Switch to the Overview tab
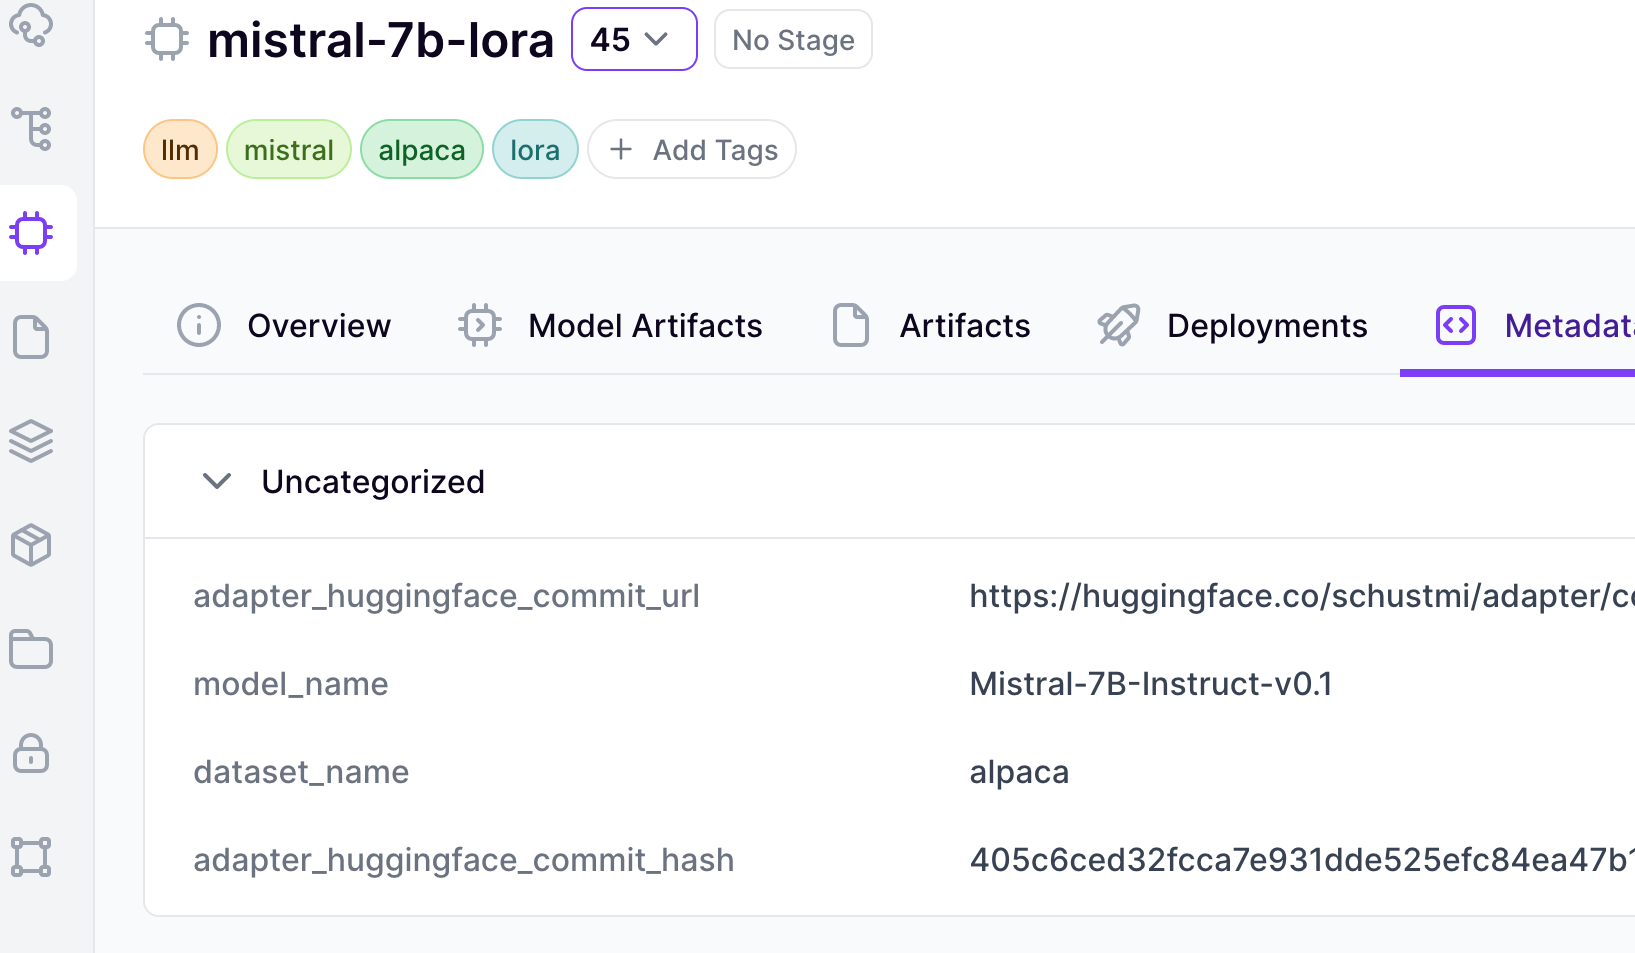This screenshot has width=1635, height=953. [284, 326]
